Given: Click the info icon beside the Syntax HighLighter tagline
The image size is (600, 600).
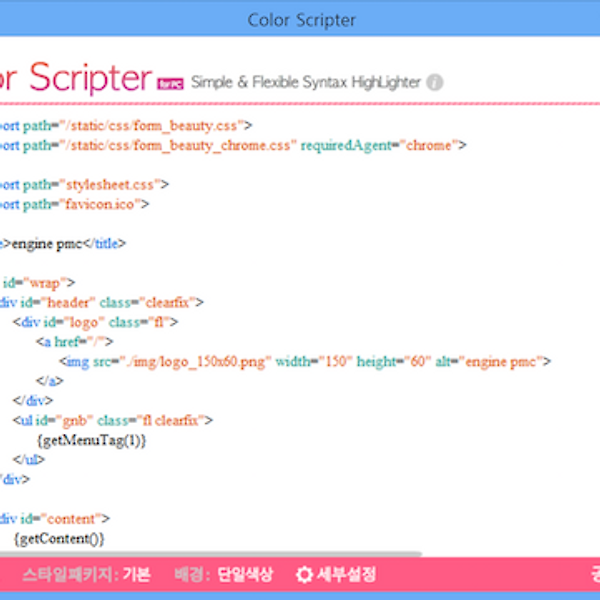Looking at the screenshot, I should (x=434, y=82).
